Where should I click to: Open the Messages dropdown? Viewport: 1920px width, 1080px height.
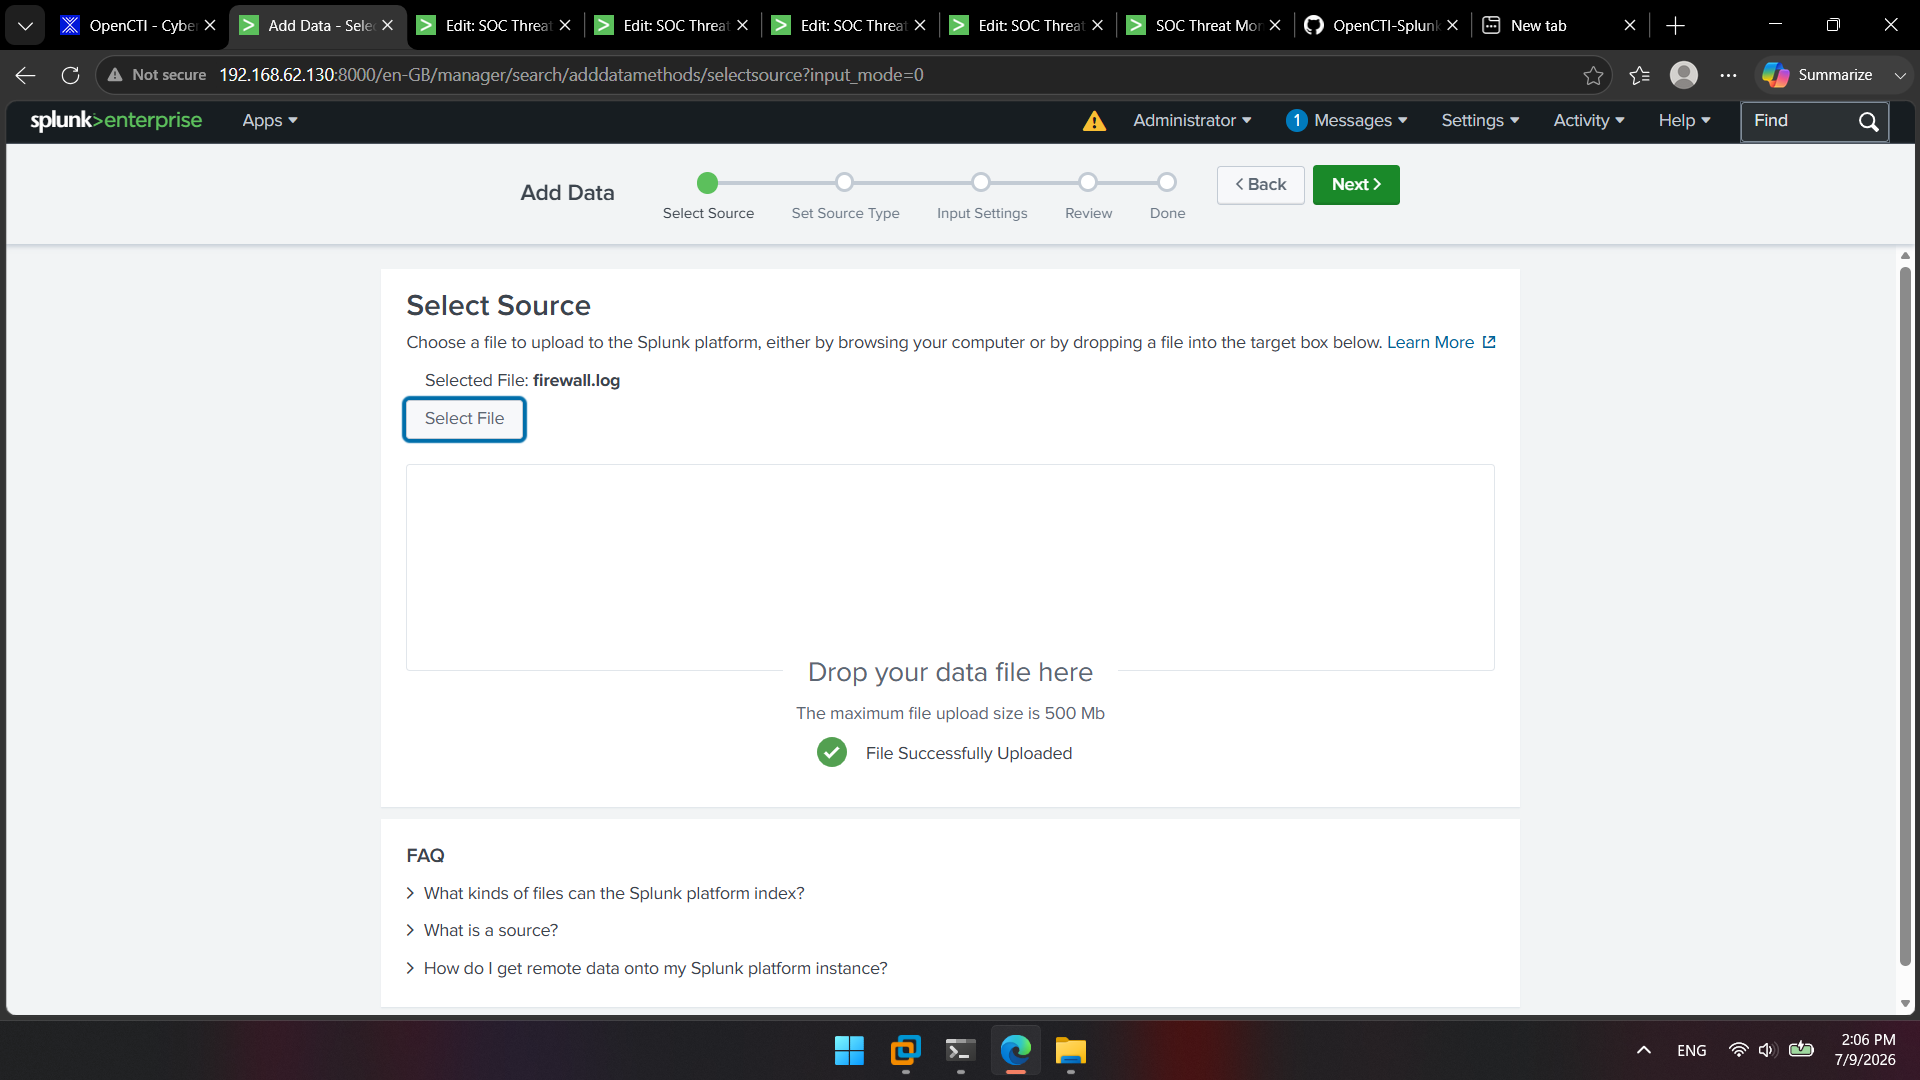click(x=1347, y=120)
